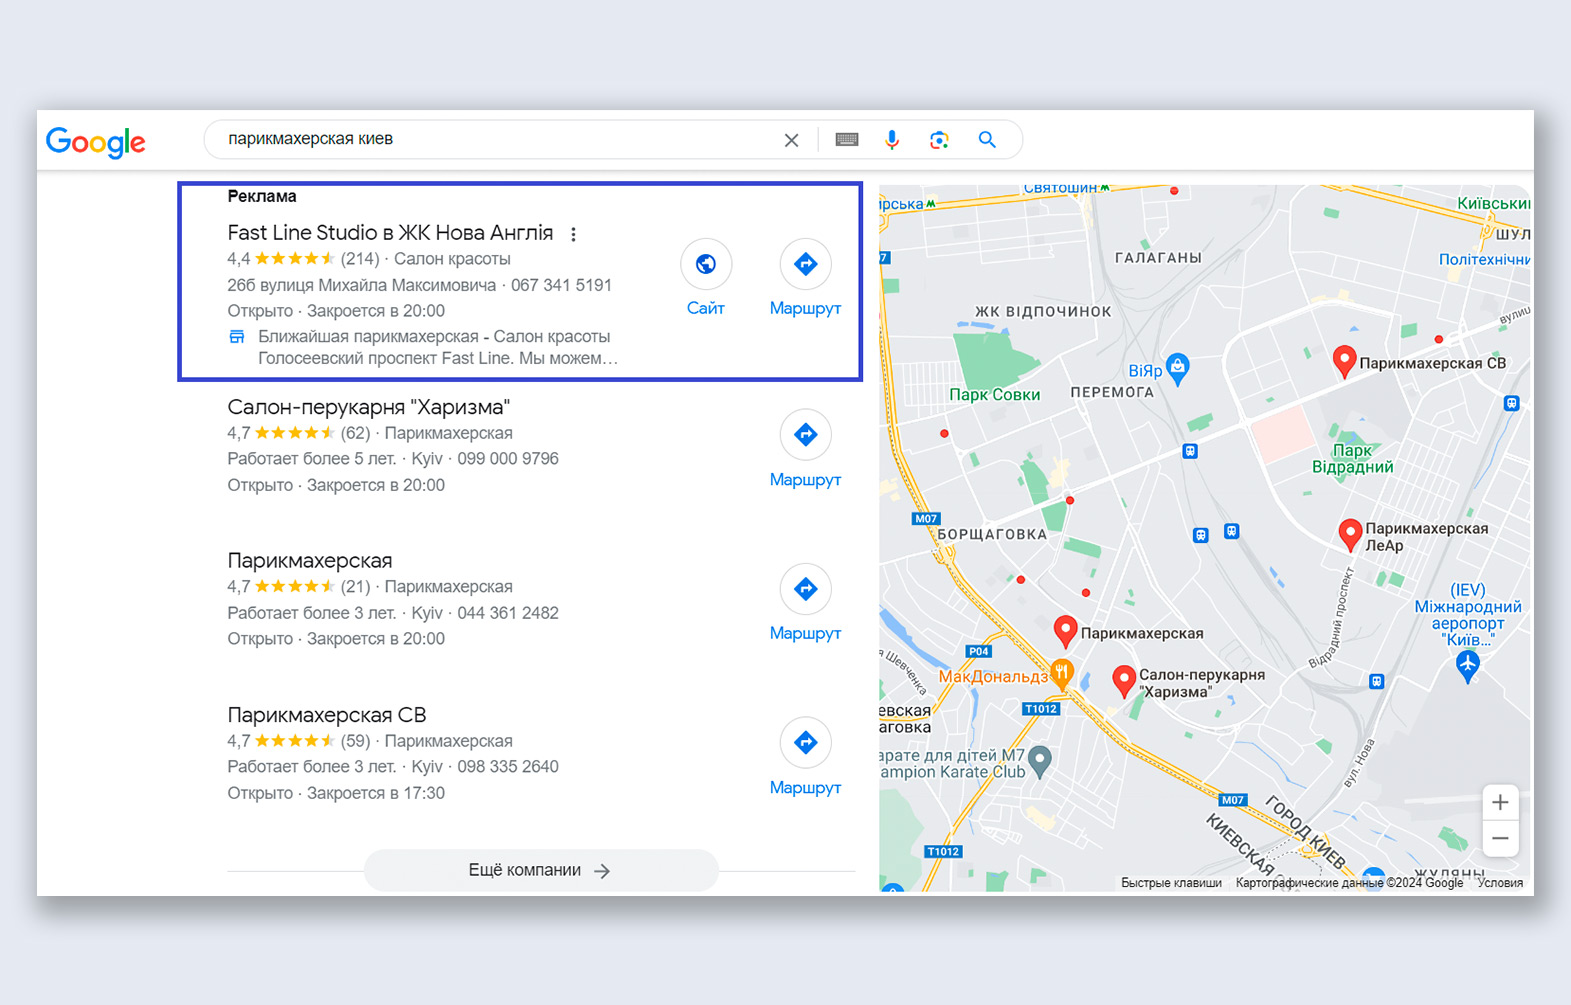Search by image with Lens icon
This screenshot has width=1571, height=1005.
939,140
